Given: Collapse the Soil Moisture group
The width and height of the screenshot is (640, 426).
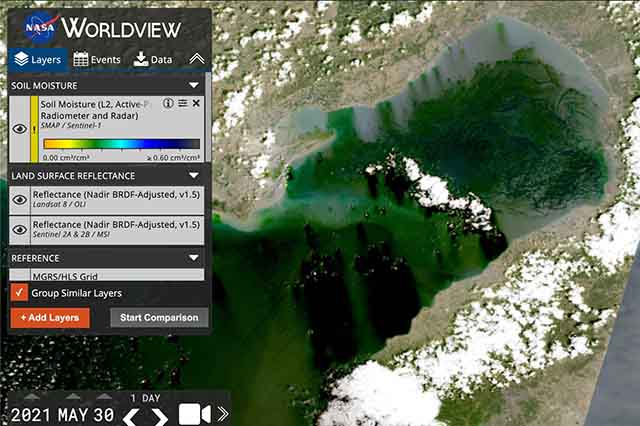Looking at the screenshot, I should point(194,86).
